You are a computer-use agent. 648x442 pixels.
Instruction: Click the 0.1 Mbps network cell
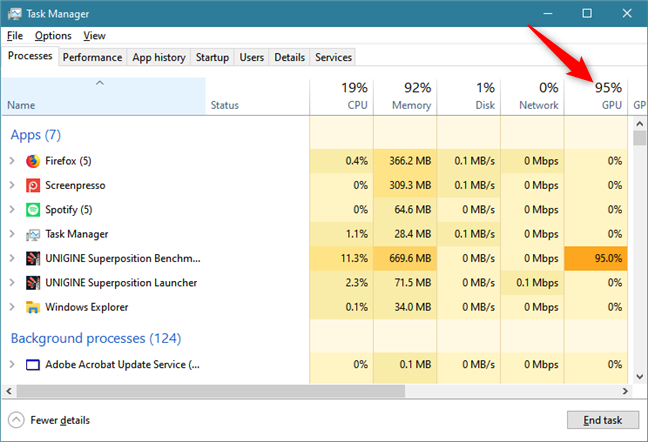coord(532,283)
